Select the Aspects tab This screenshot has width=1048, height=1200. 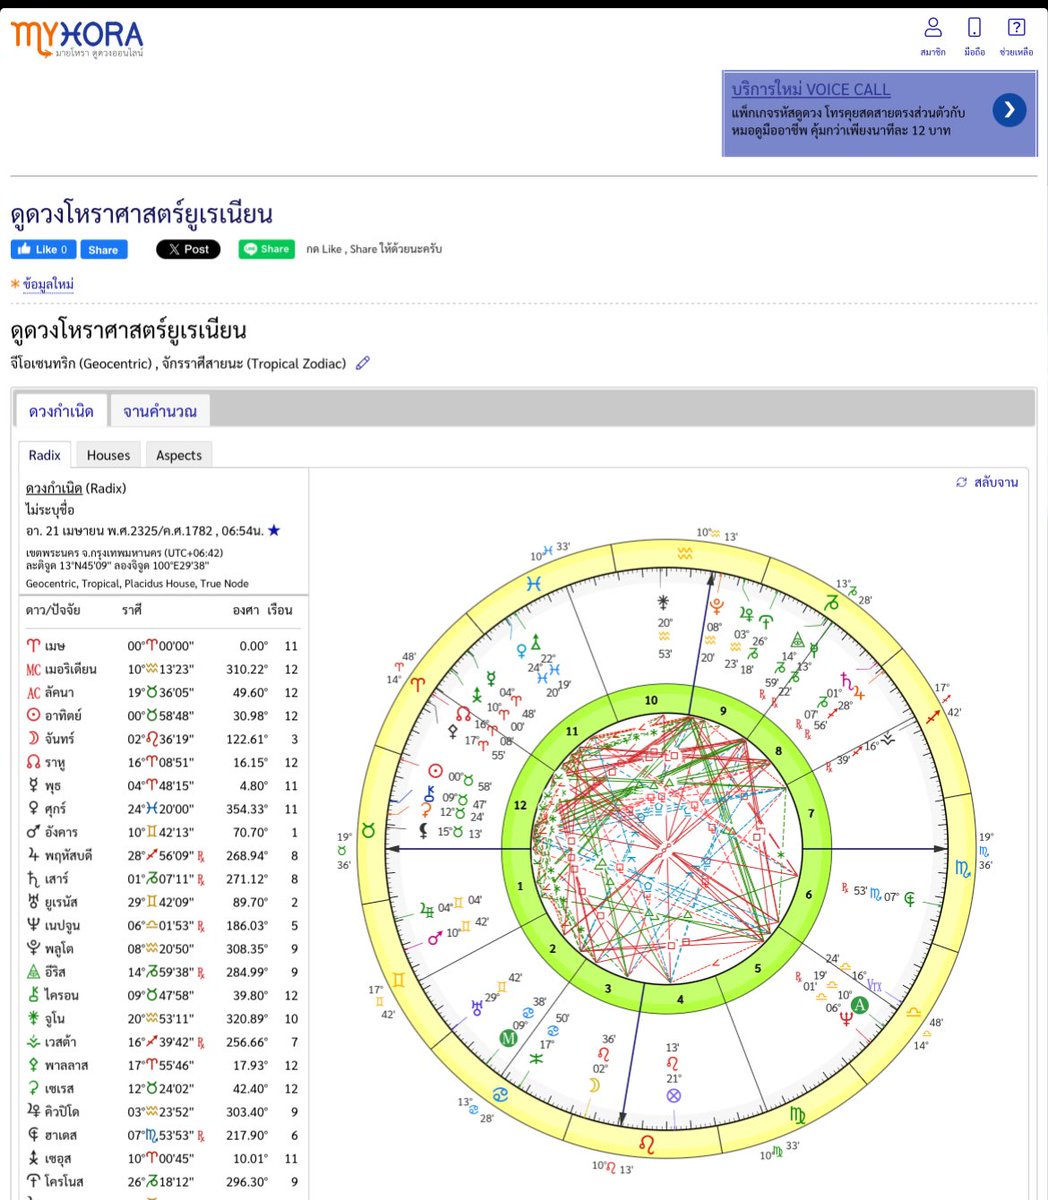(x=179, y=455)
